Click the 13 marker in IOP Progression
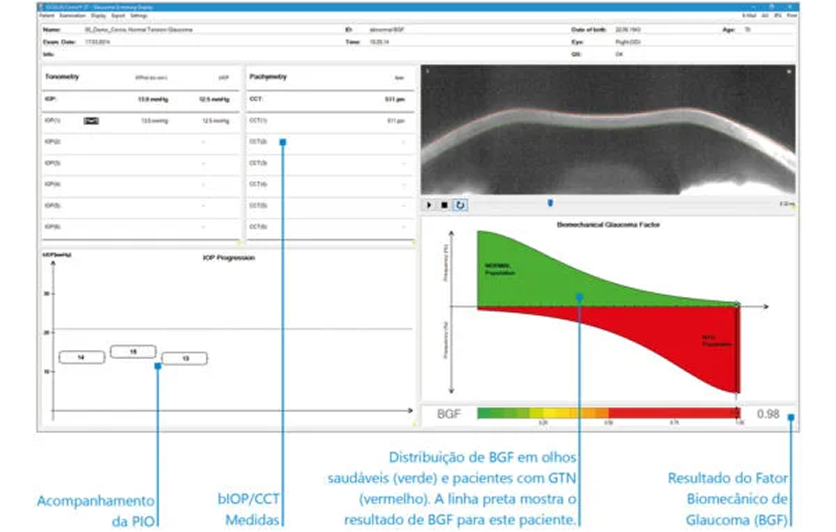Viewport: 836px width, 532px height. pyautogui.click(x=185, y=358)
